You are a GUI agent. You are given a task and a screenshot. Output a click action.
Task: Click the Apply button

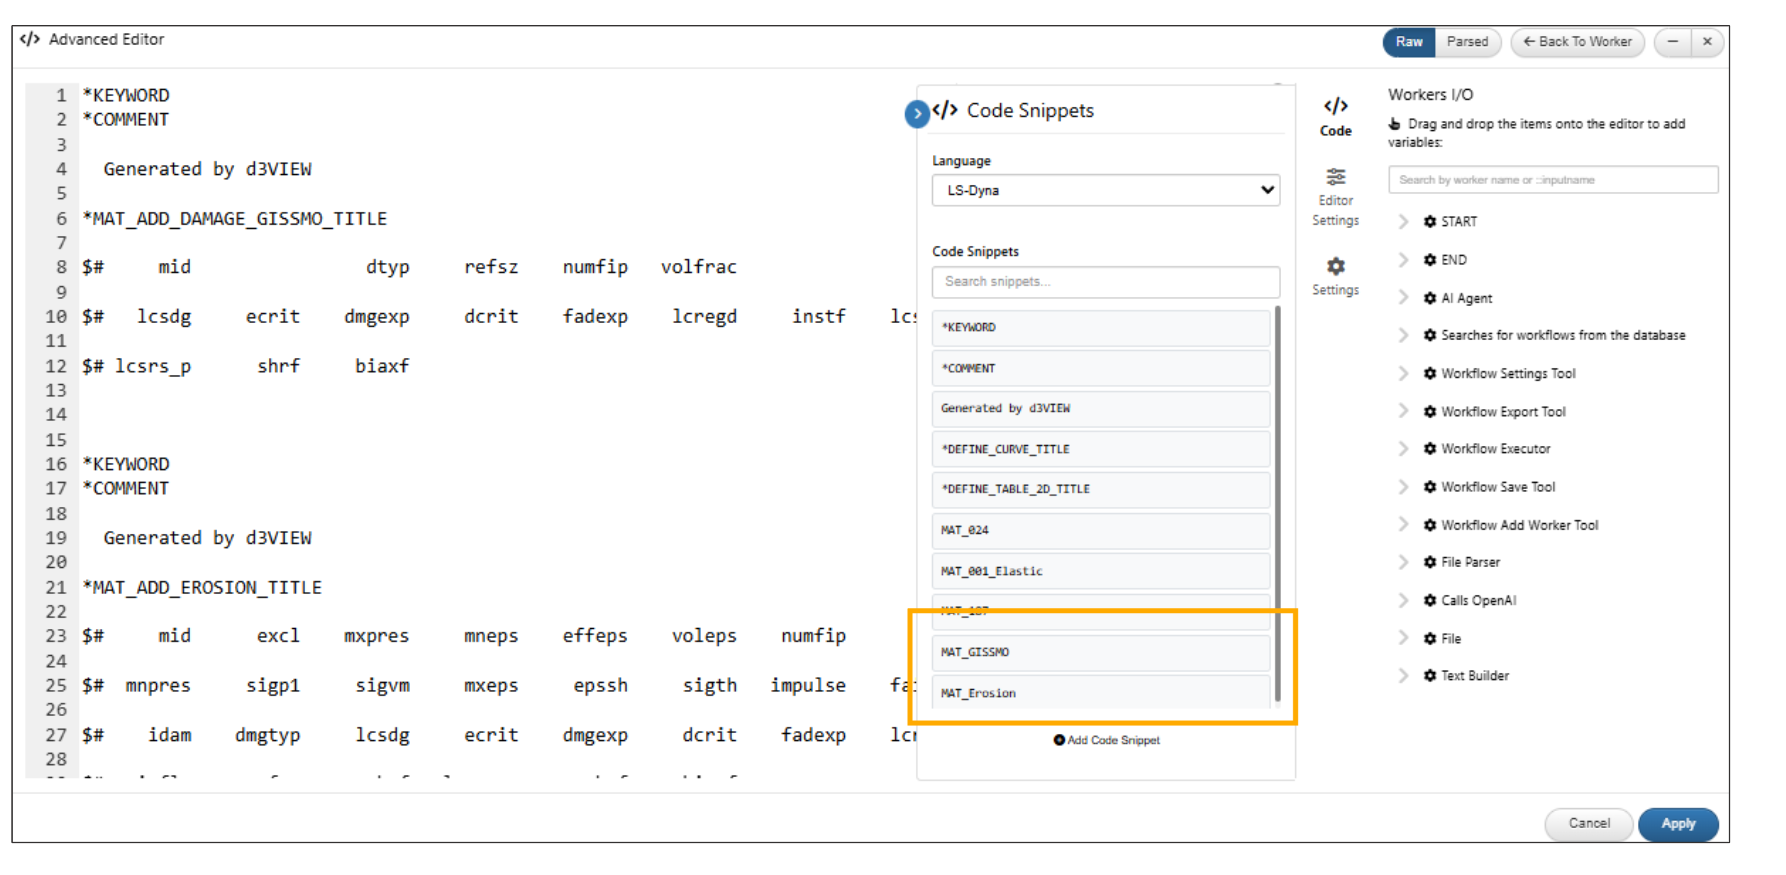click(1678, 824)
